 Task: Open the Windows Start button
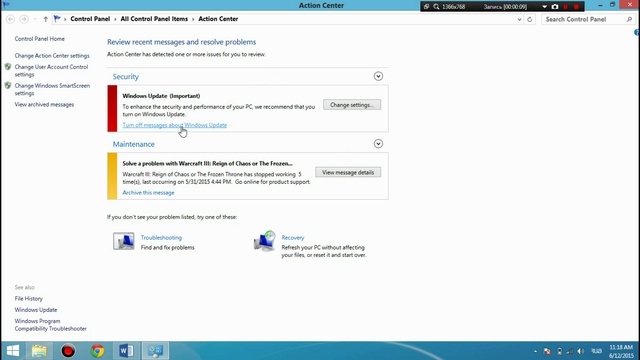click(x=13, y=351)
